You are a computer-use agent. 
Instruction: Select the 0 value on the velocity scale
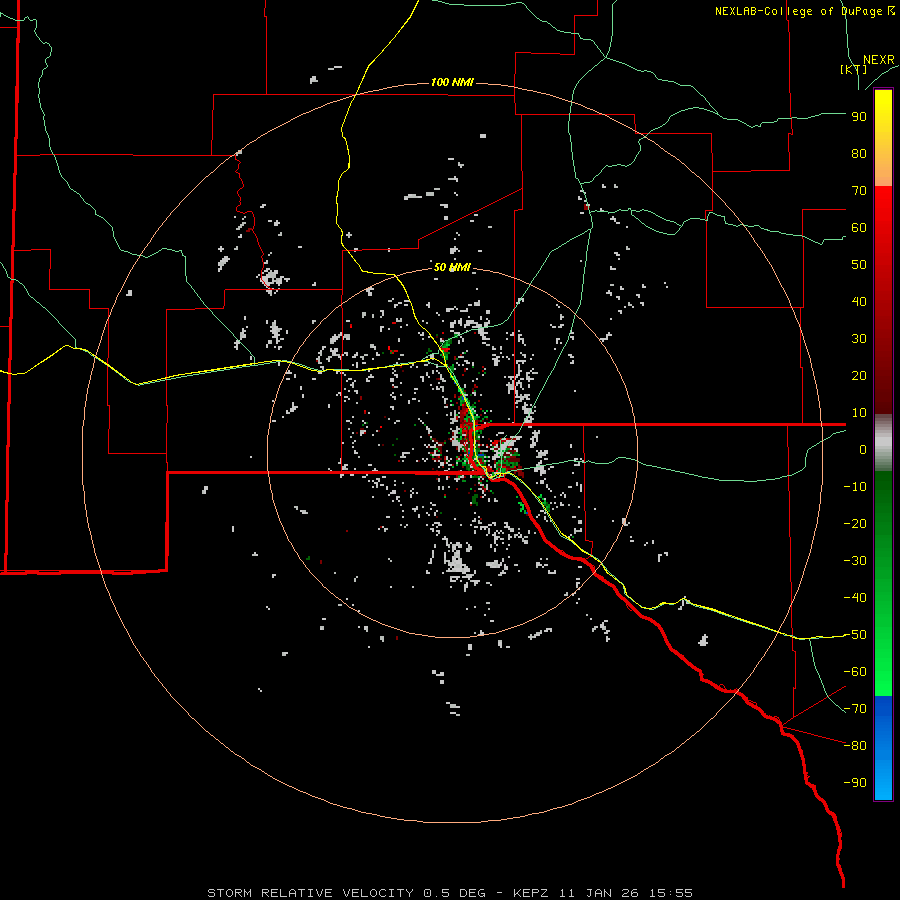tap(863, 450)
